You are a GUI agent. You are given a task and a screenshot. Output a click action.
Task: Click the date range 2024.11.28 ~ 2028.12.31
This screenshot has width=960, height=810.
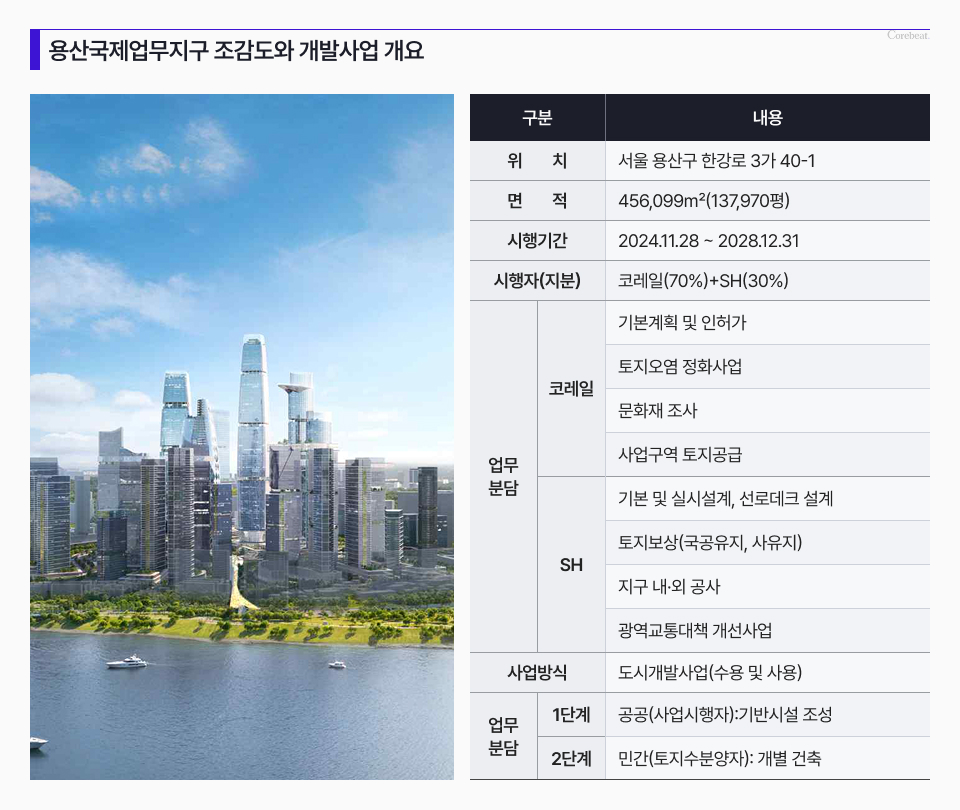[708, 241]
